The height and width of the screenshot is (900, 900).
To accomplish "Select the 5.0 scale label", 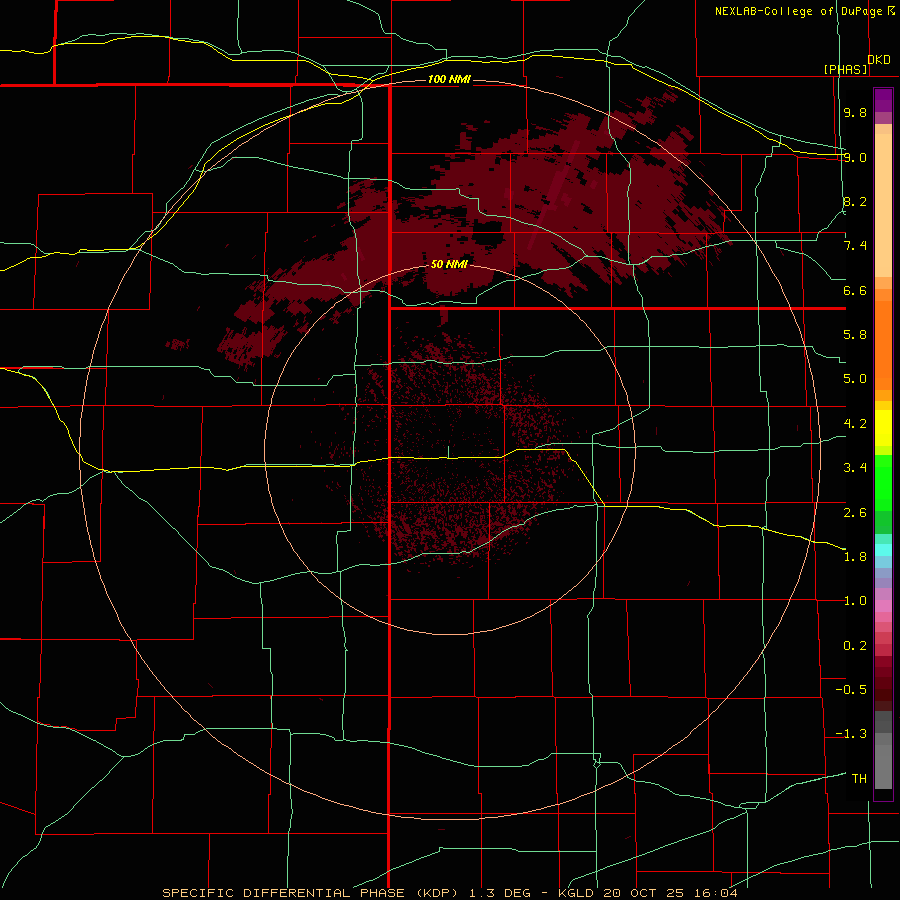I will [x=855, y=379].
